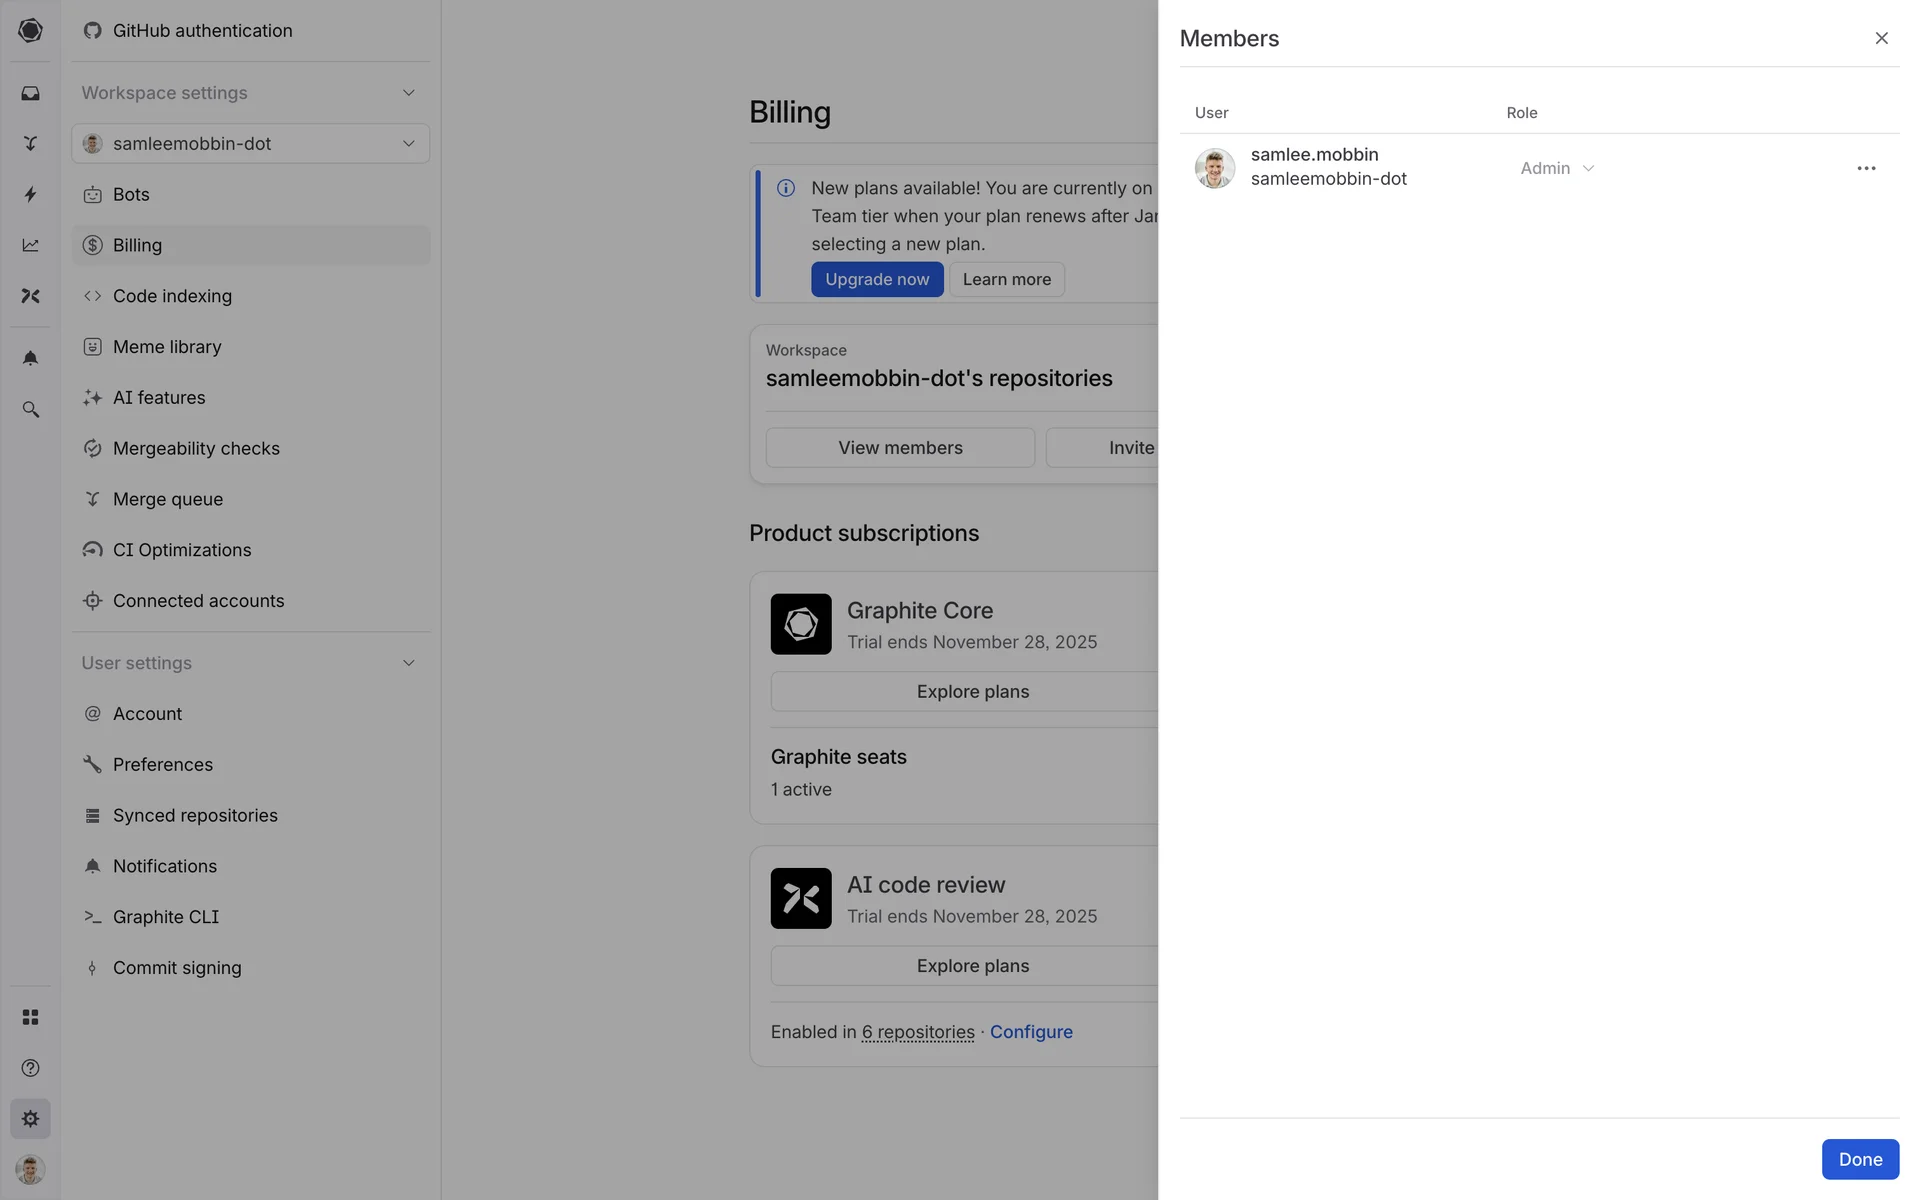Click the help question mark icon

tap(30, 1068)
